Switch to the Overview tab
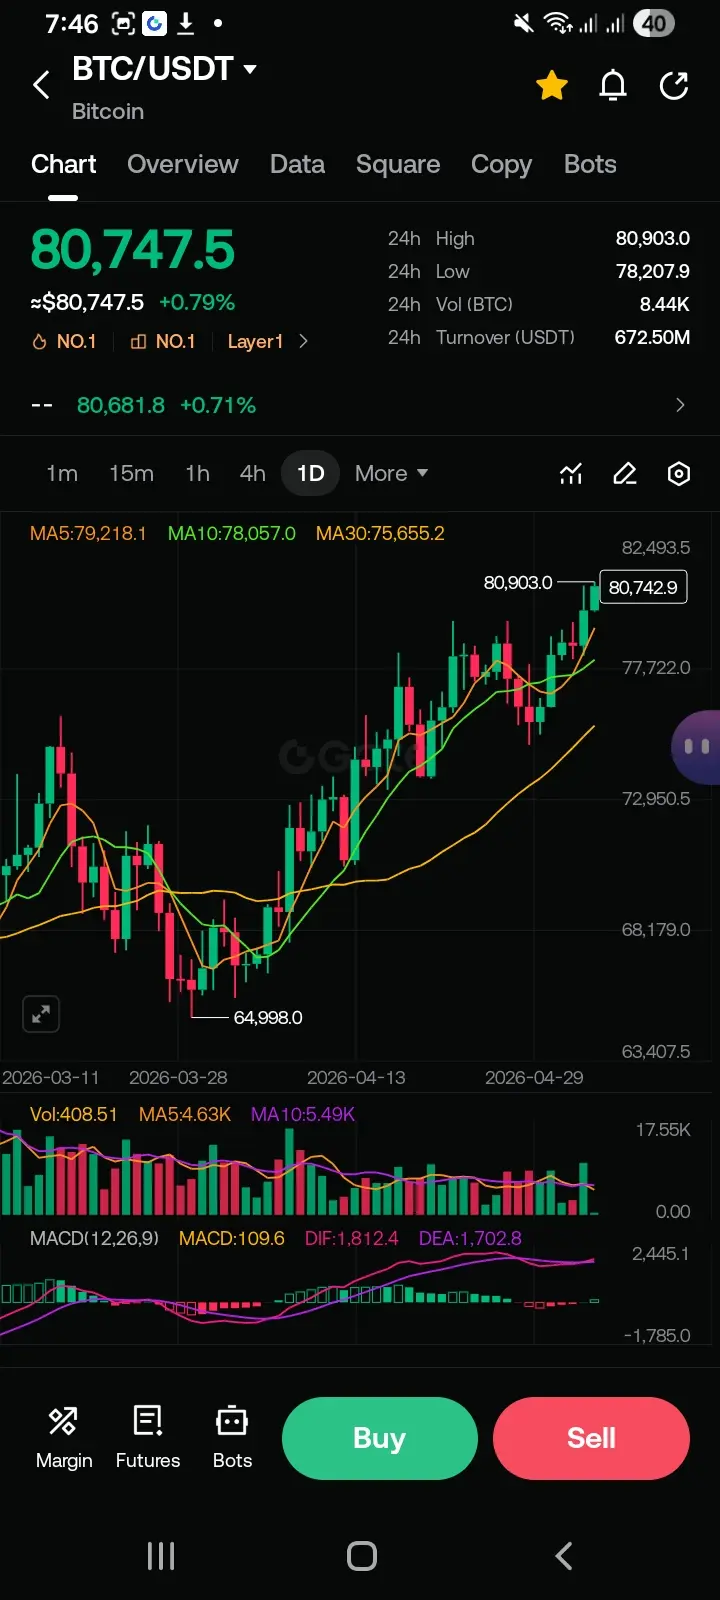Viewport: 720px width, 1600px height. point(183,164)
